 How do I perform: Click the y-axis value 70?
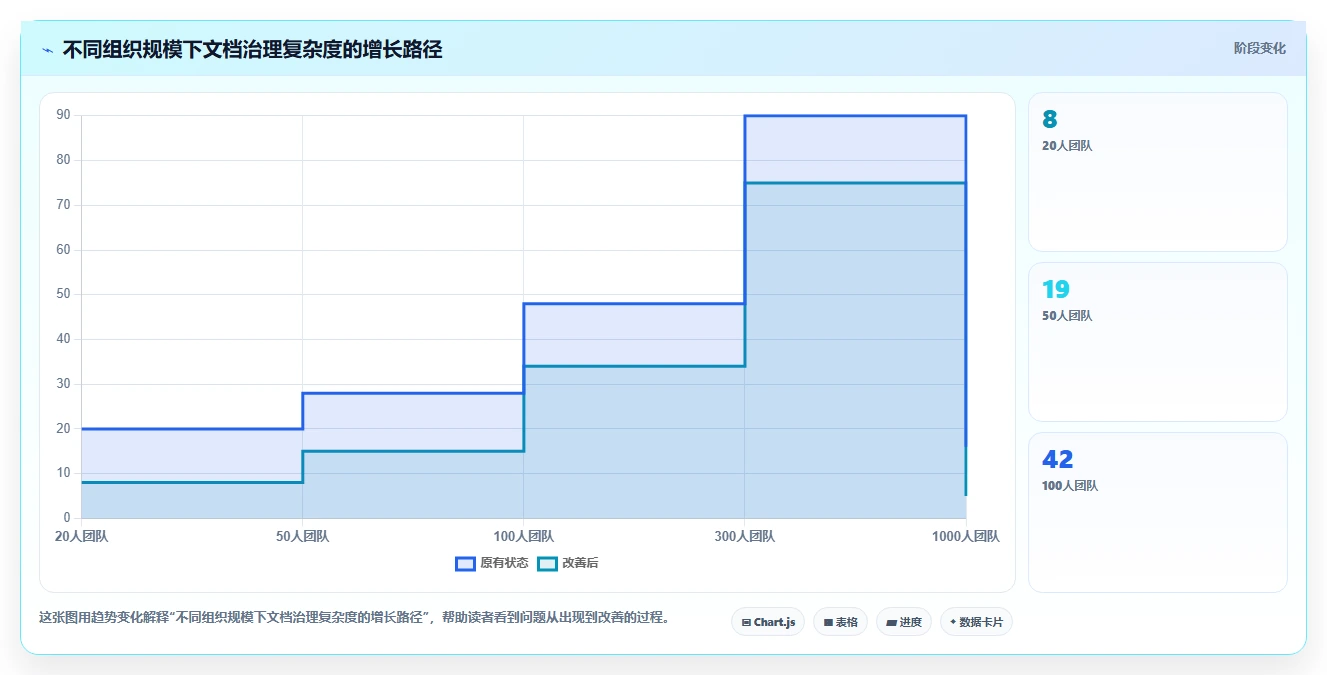click(x=63, y=205)
